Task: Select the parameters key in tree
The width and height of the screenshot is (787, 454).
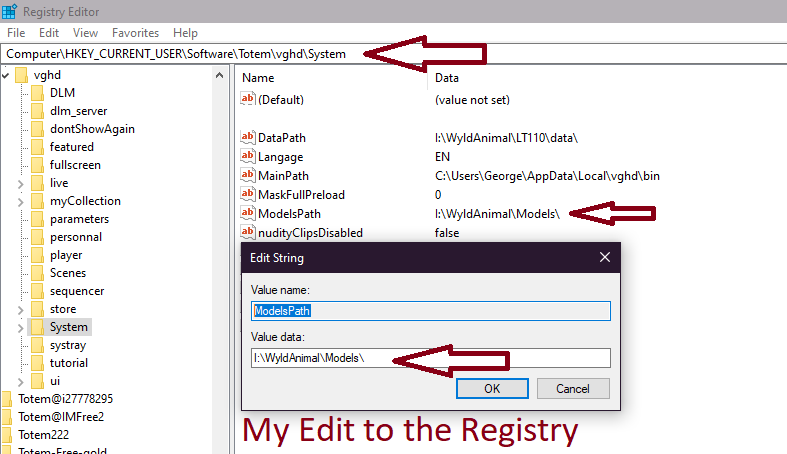Action: (79, 219)
